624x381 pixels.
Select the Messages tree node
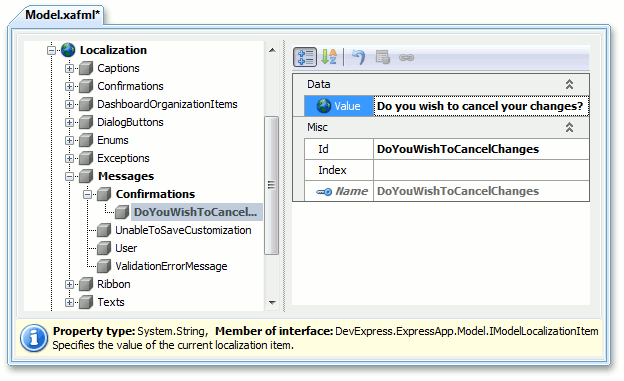coord(126,176)
